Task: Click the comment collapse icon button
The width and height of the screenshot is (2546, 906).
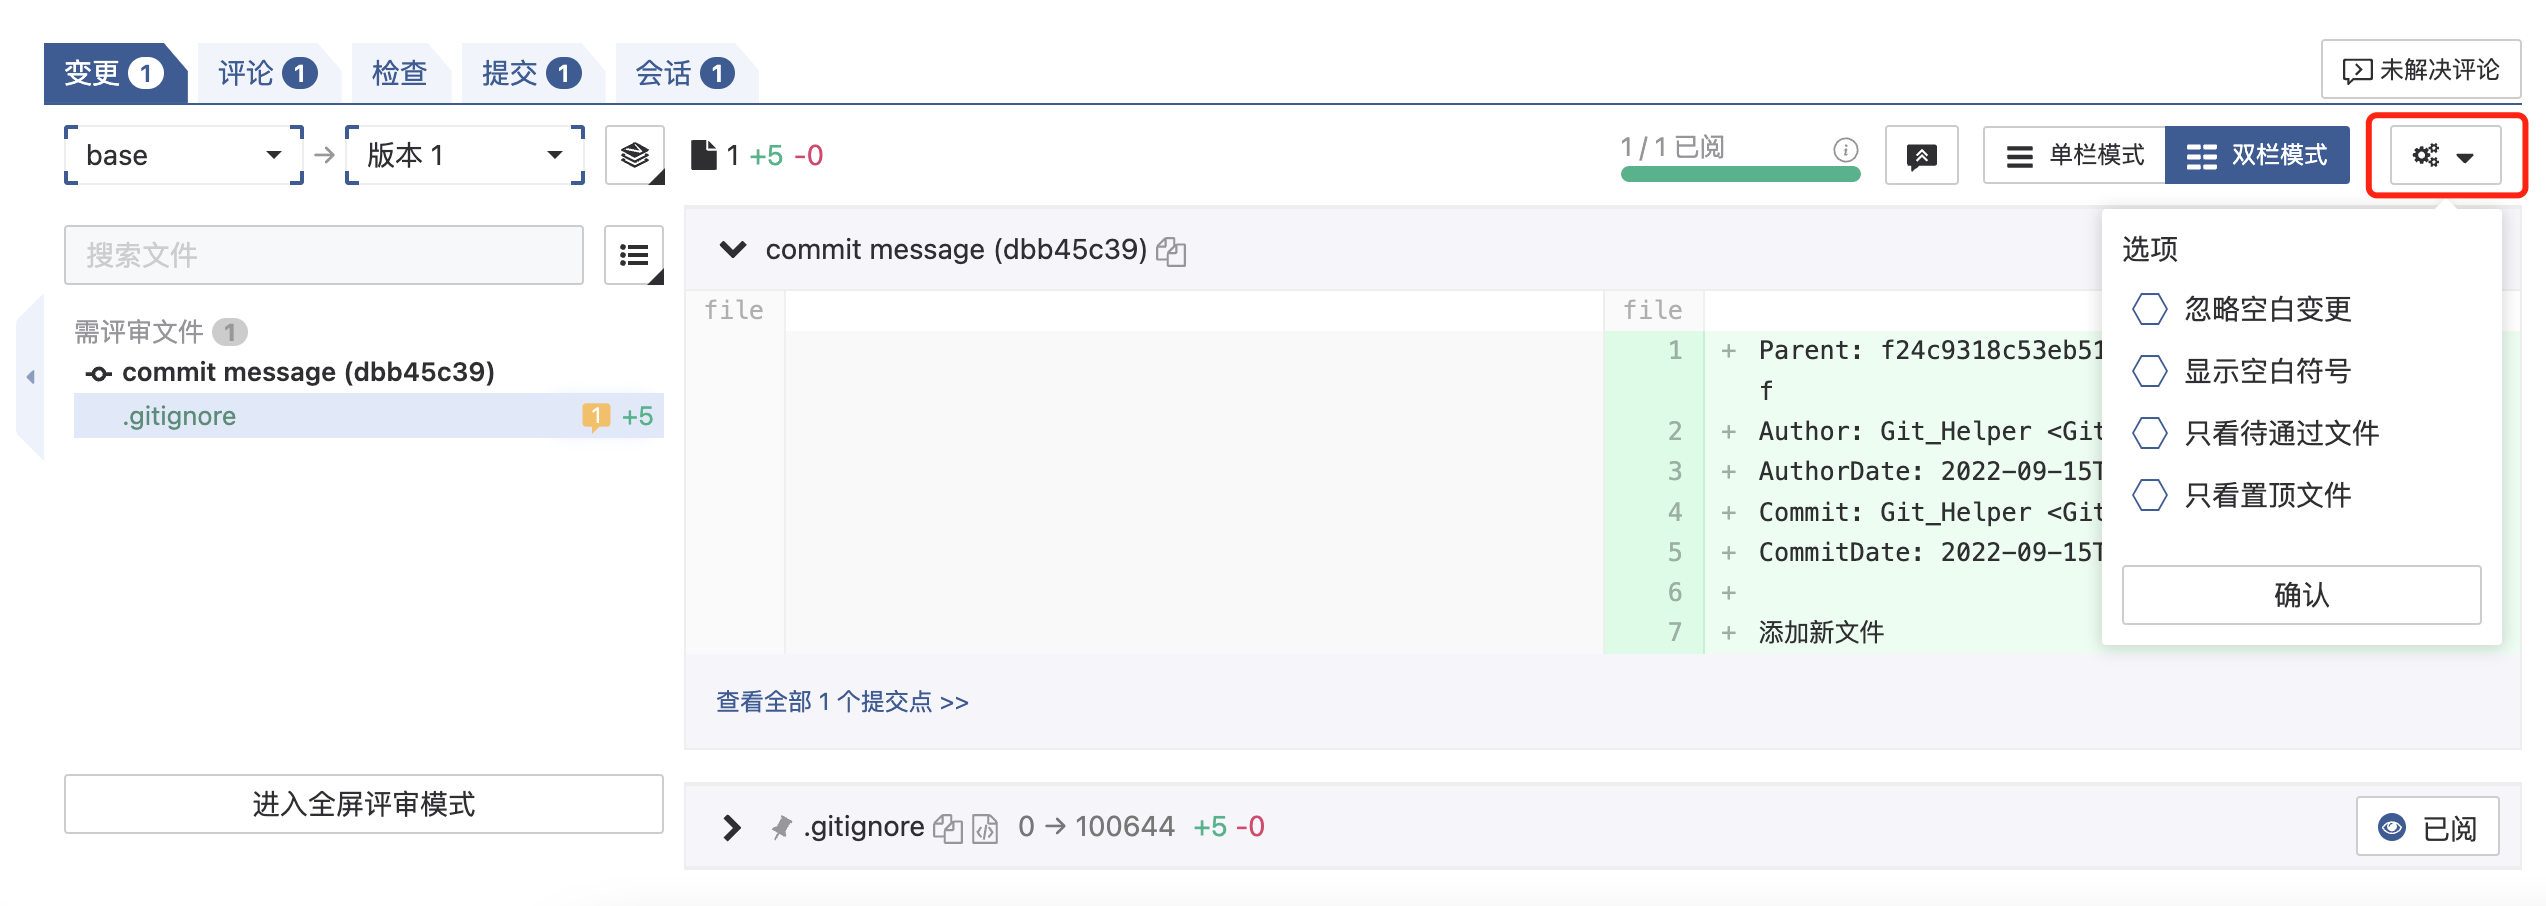Action: 1920,155
